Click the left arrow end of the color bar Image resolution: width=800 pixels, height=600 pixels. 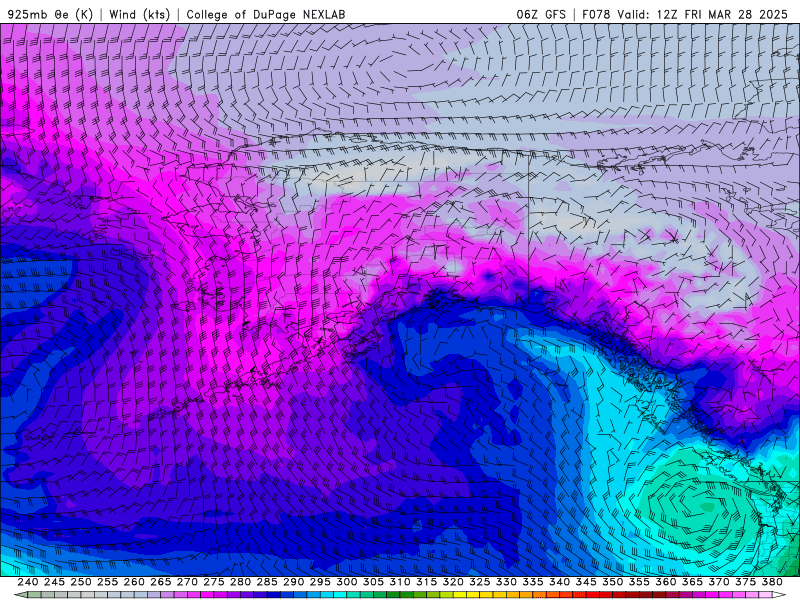click(x=21, y=594)
